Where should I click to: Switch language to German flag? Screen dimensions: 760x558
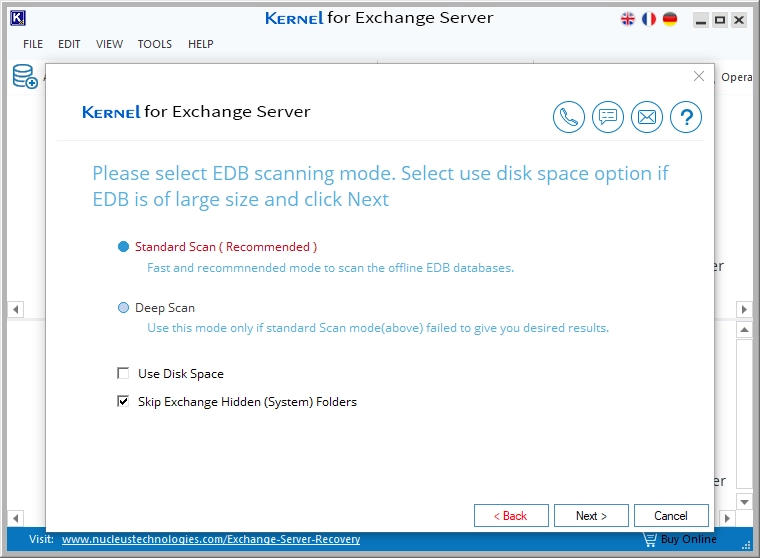coord(670,19)
